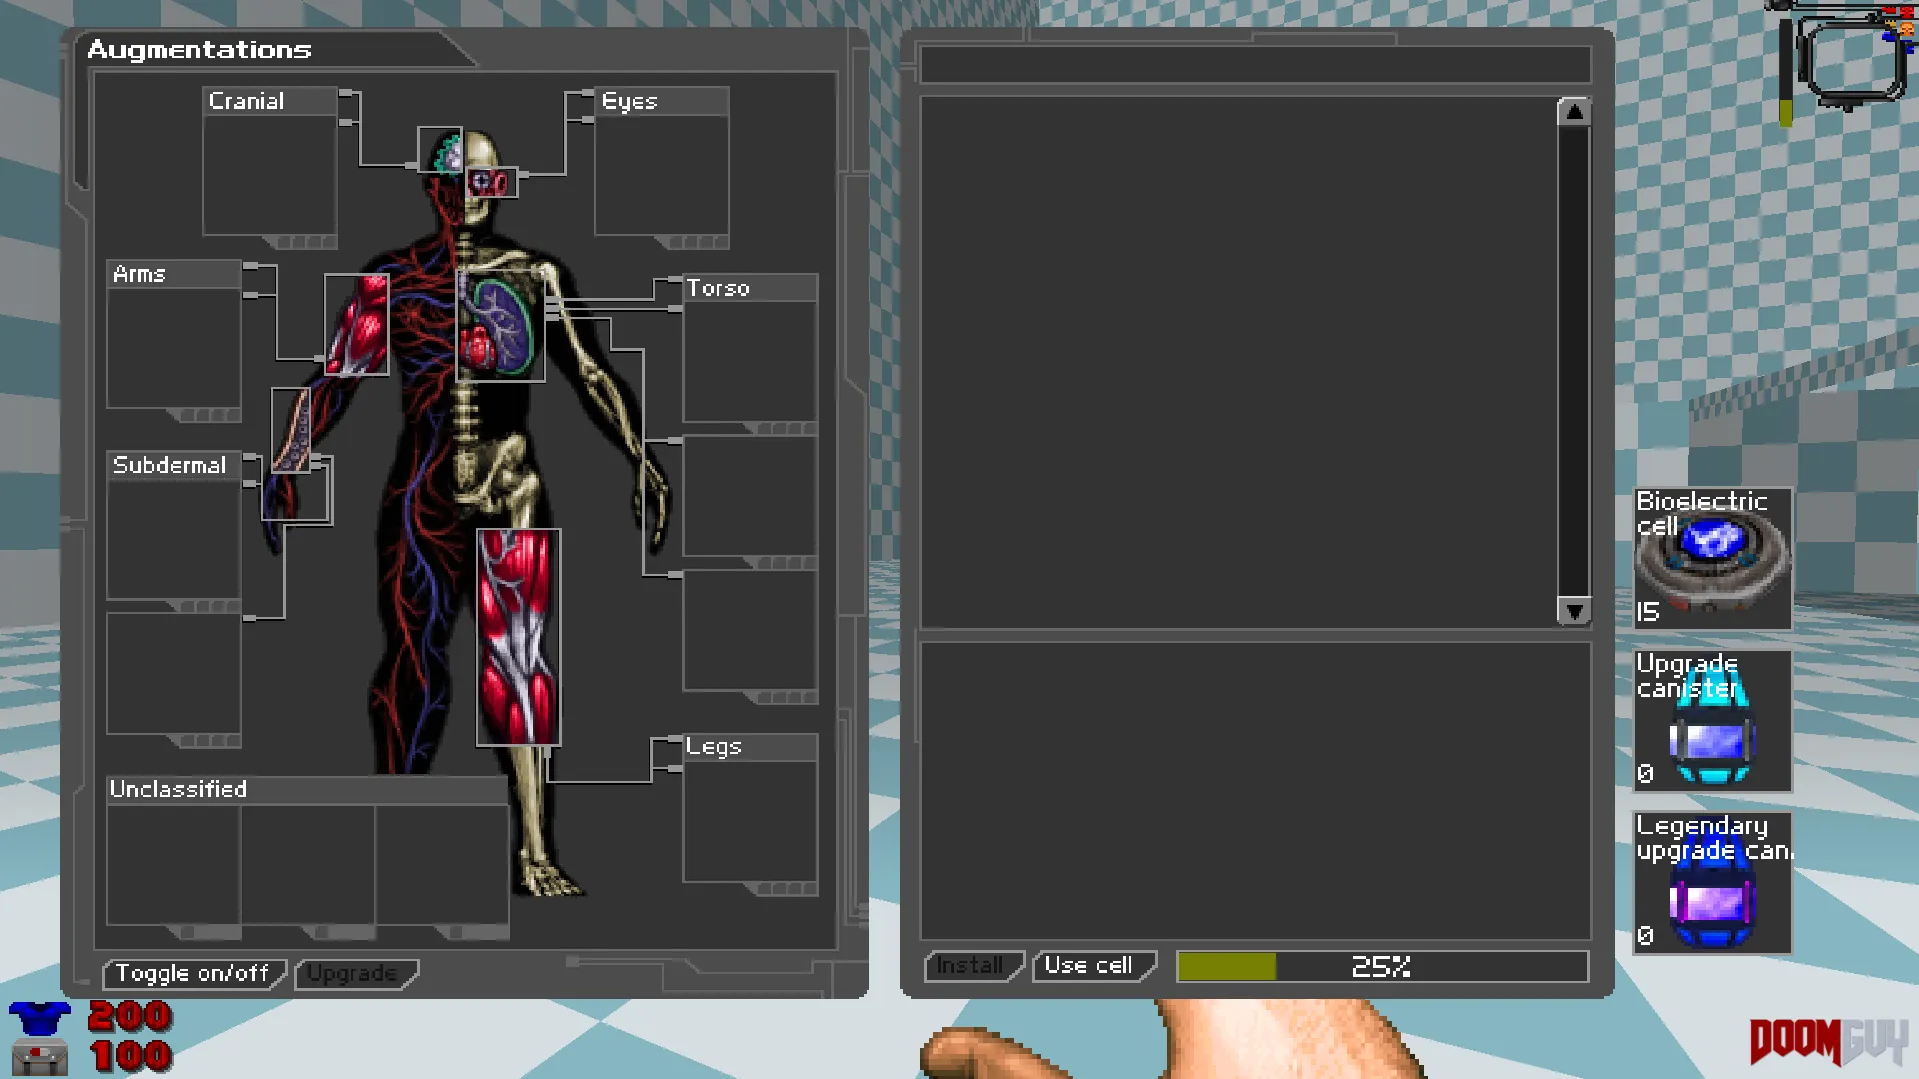Click the Subdermal label
Screen dimensions: 1919x1079
tap(169, 465)
